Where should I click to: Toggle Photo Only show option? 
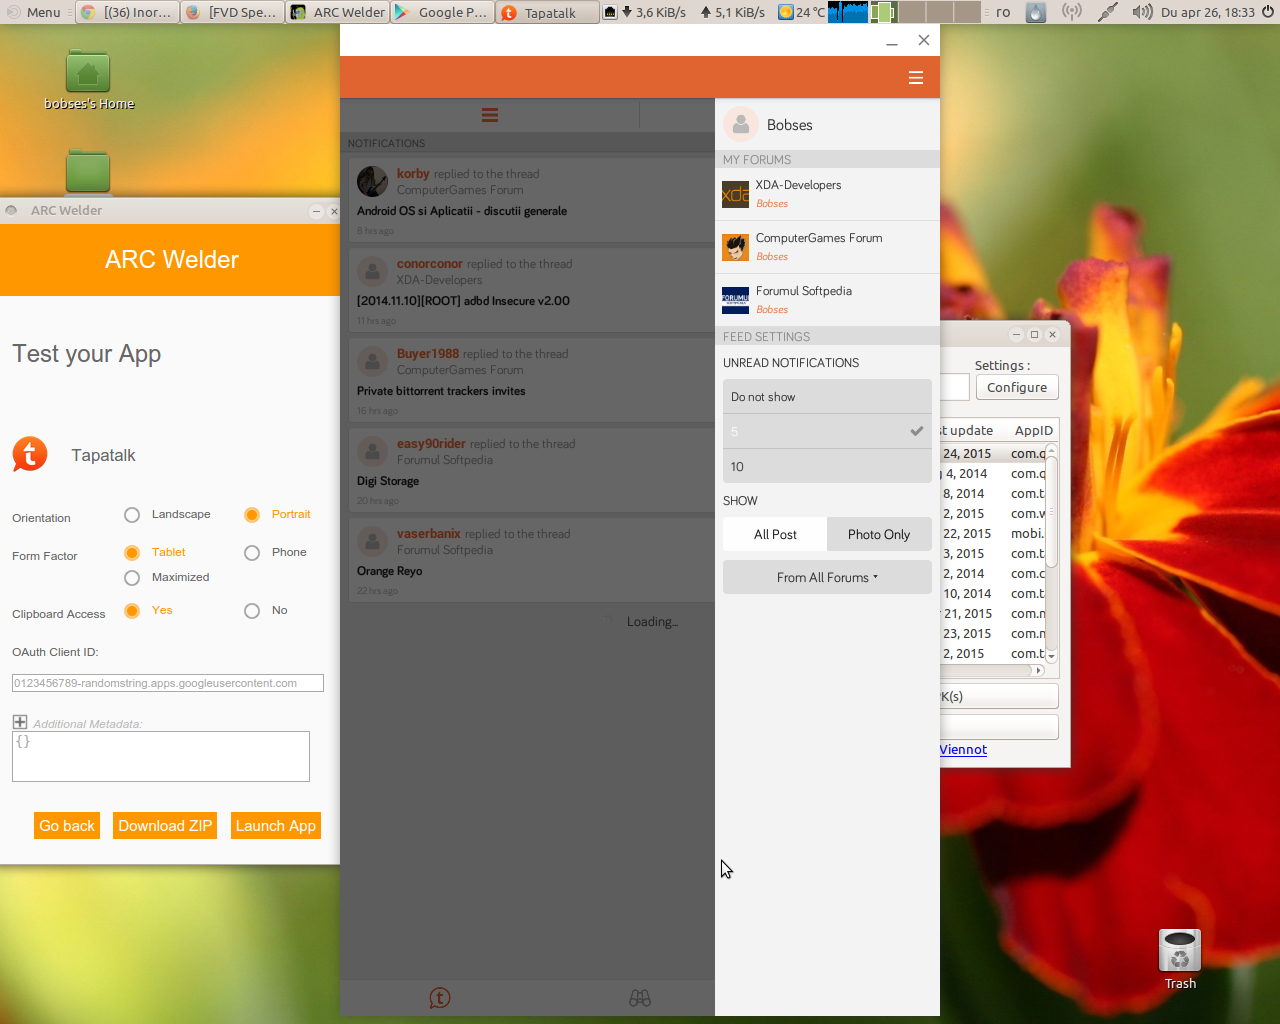(x=879, y=534)
